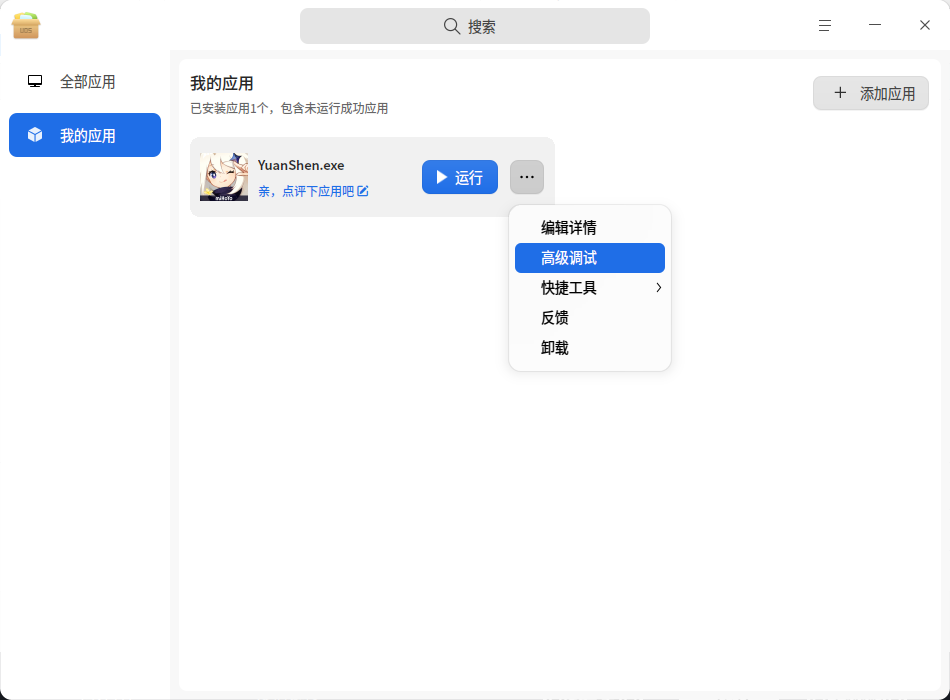Click the three-dots more options button
The width and height of the screenshot is (950, 700).
pyautogui.click(x=526, y=177)
